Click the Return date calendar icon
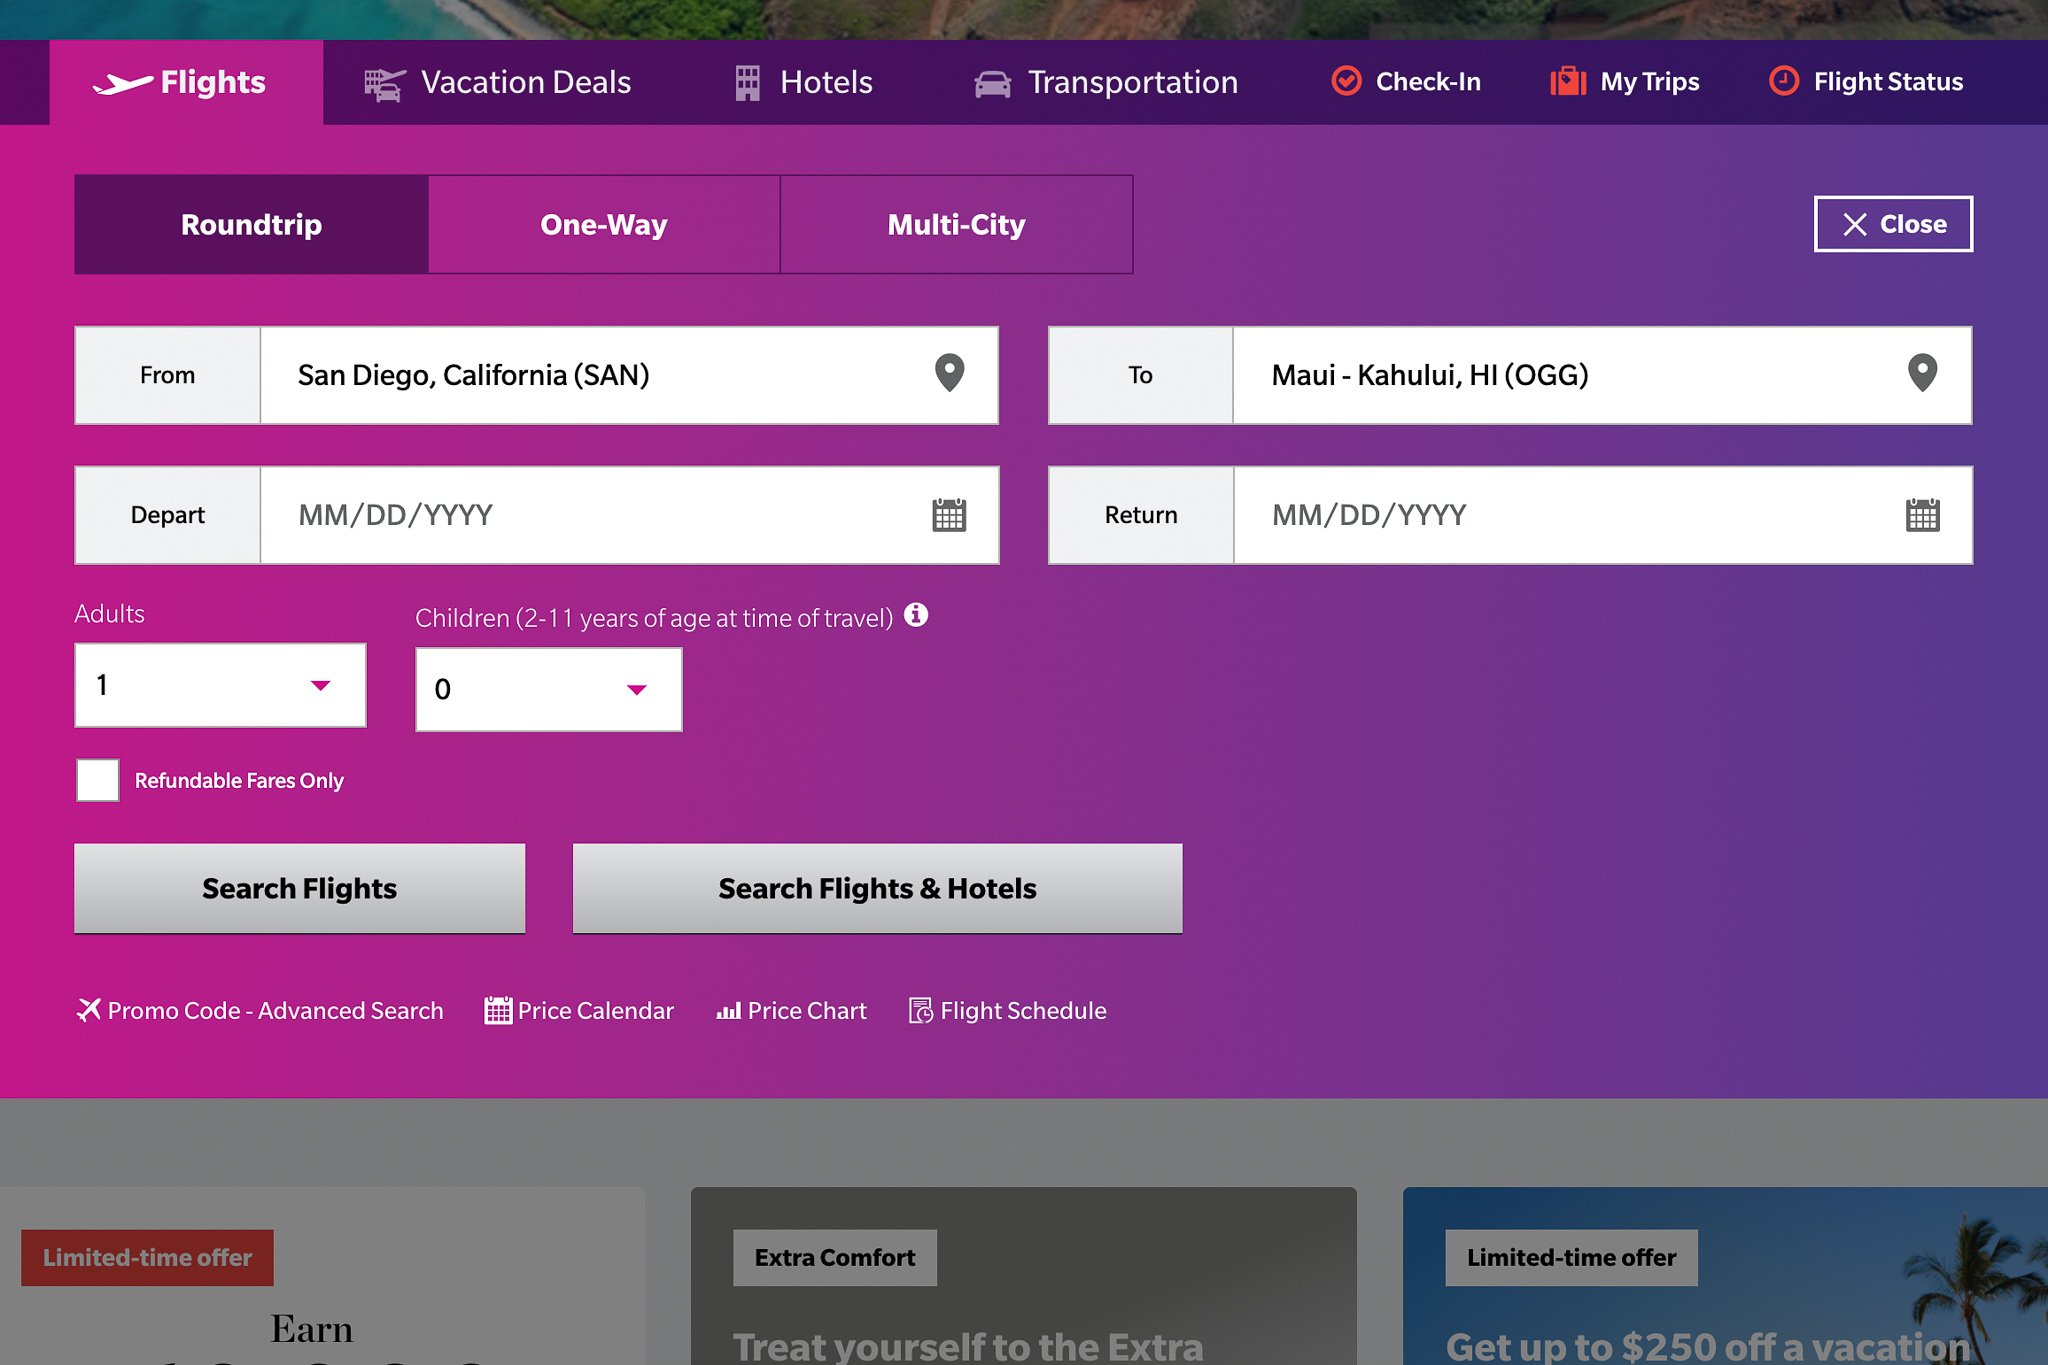Viewport: 2048px width, 1365px height. (x=1922, y=514)
